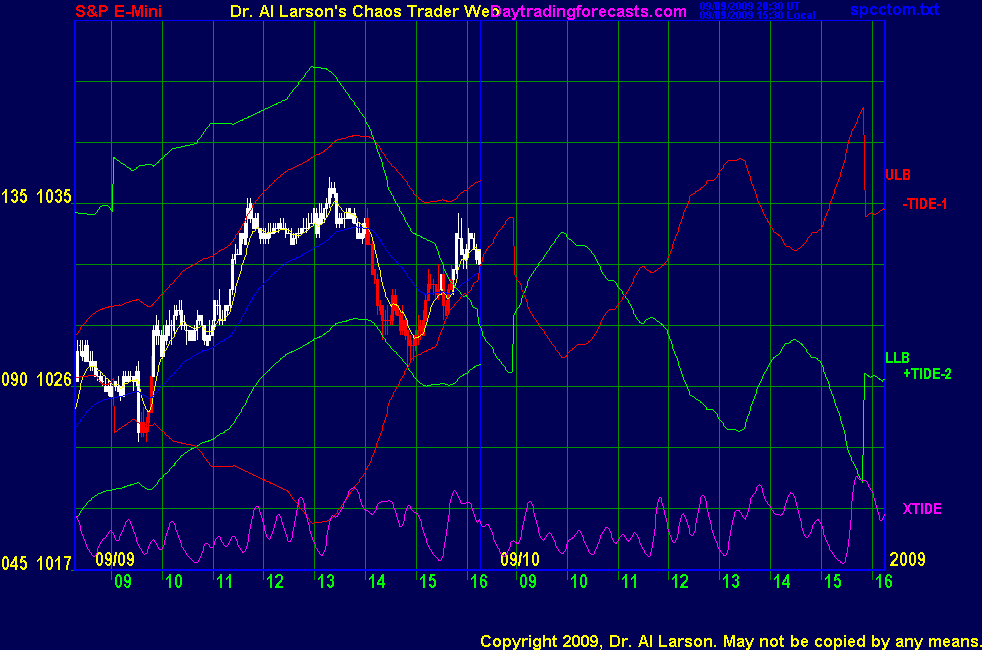
Task: Select the magenta 'XTIDE' label
Action: [922, 509]
